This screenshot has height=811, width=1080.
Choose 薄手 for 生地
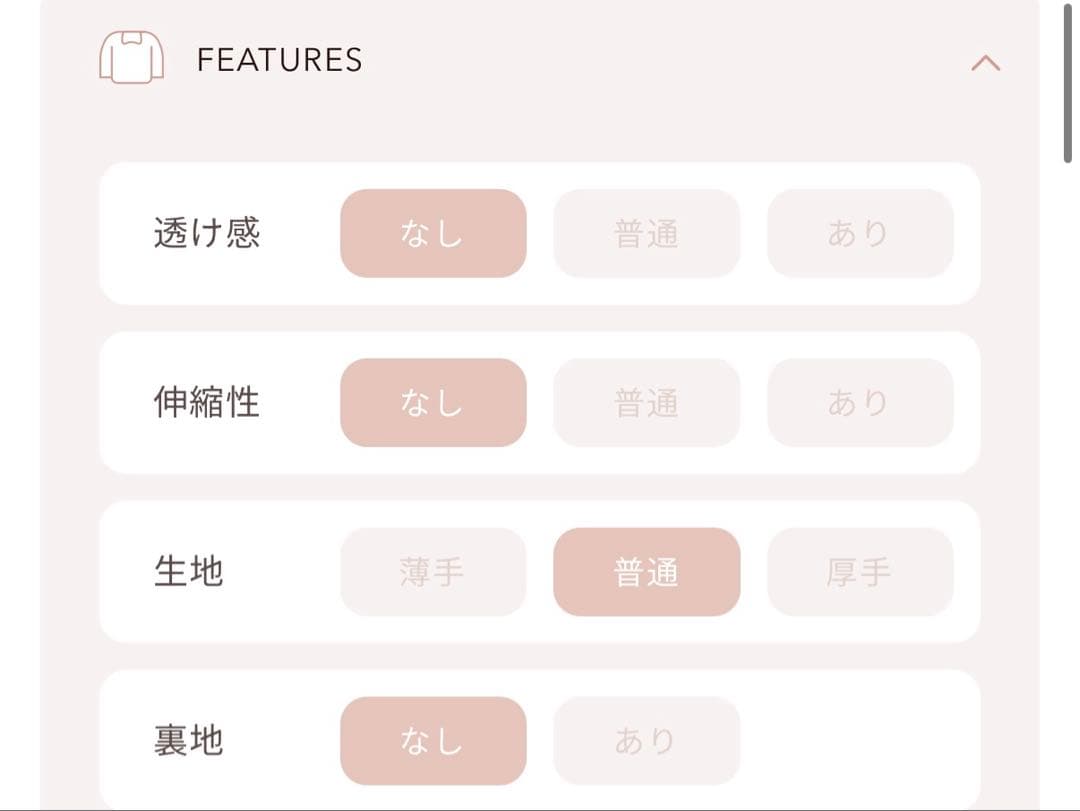(x=433, y=572)
